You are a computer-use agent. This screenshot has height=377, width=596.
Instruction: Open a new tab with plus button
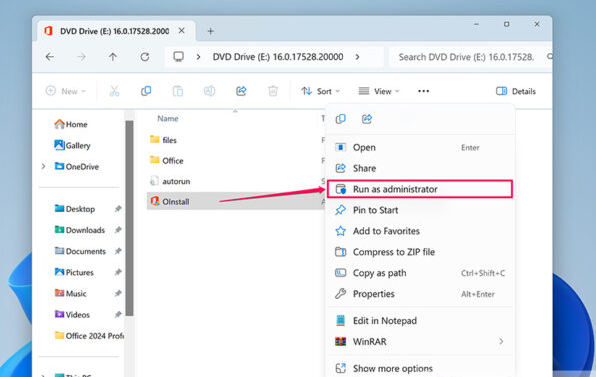(x=211, y=31)
